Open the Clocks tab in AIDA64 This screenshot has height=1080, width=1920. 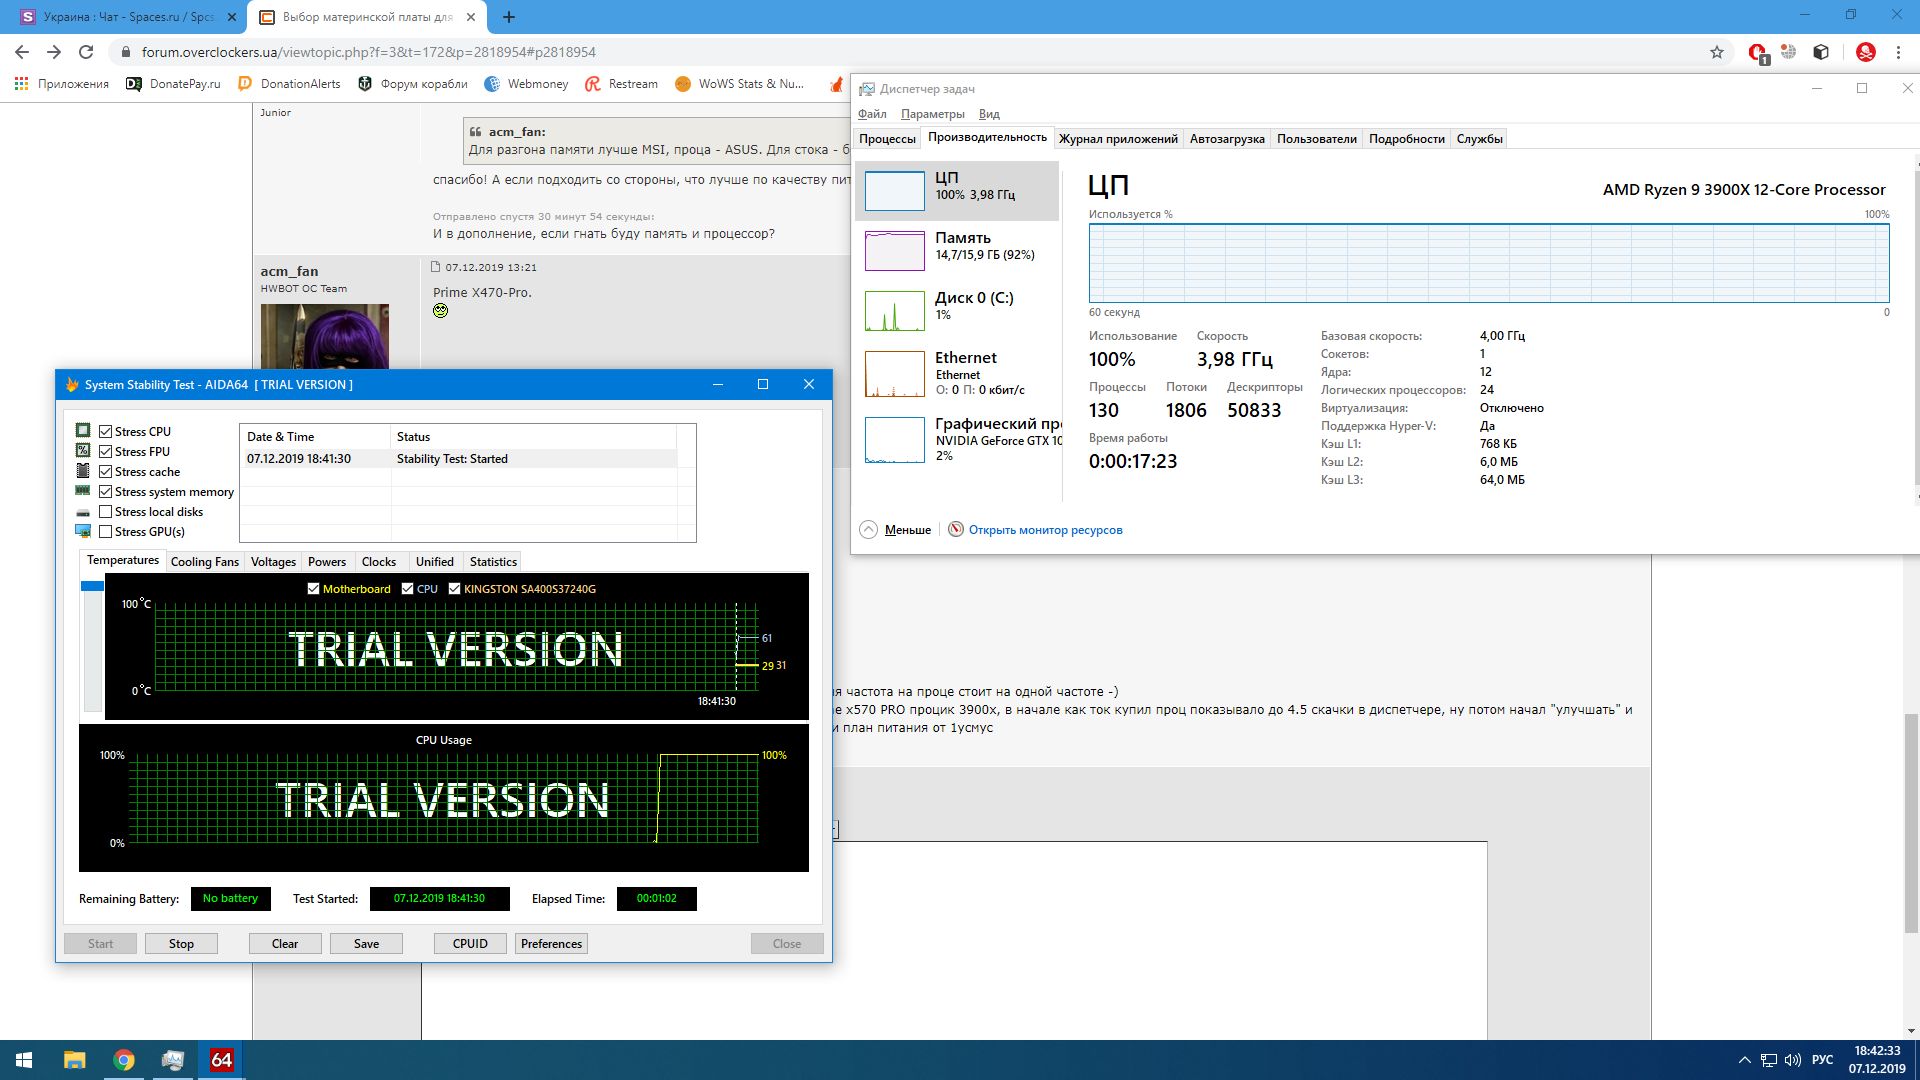379,562
